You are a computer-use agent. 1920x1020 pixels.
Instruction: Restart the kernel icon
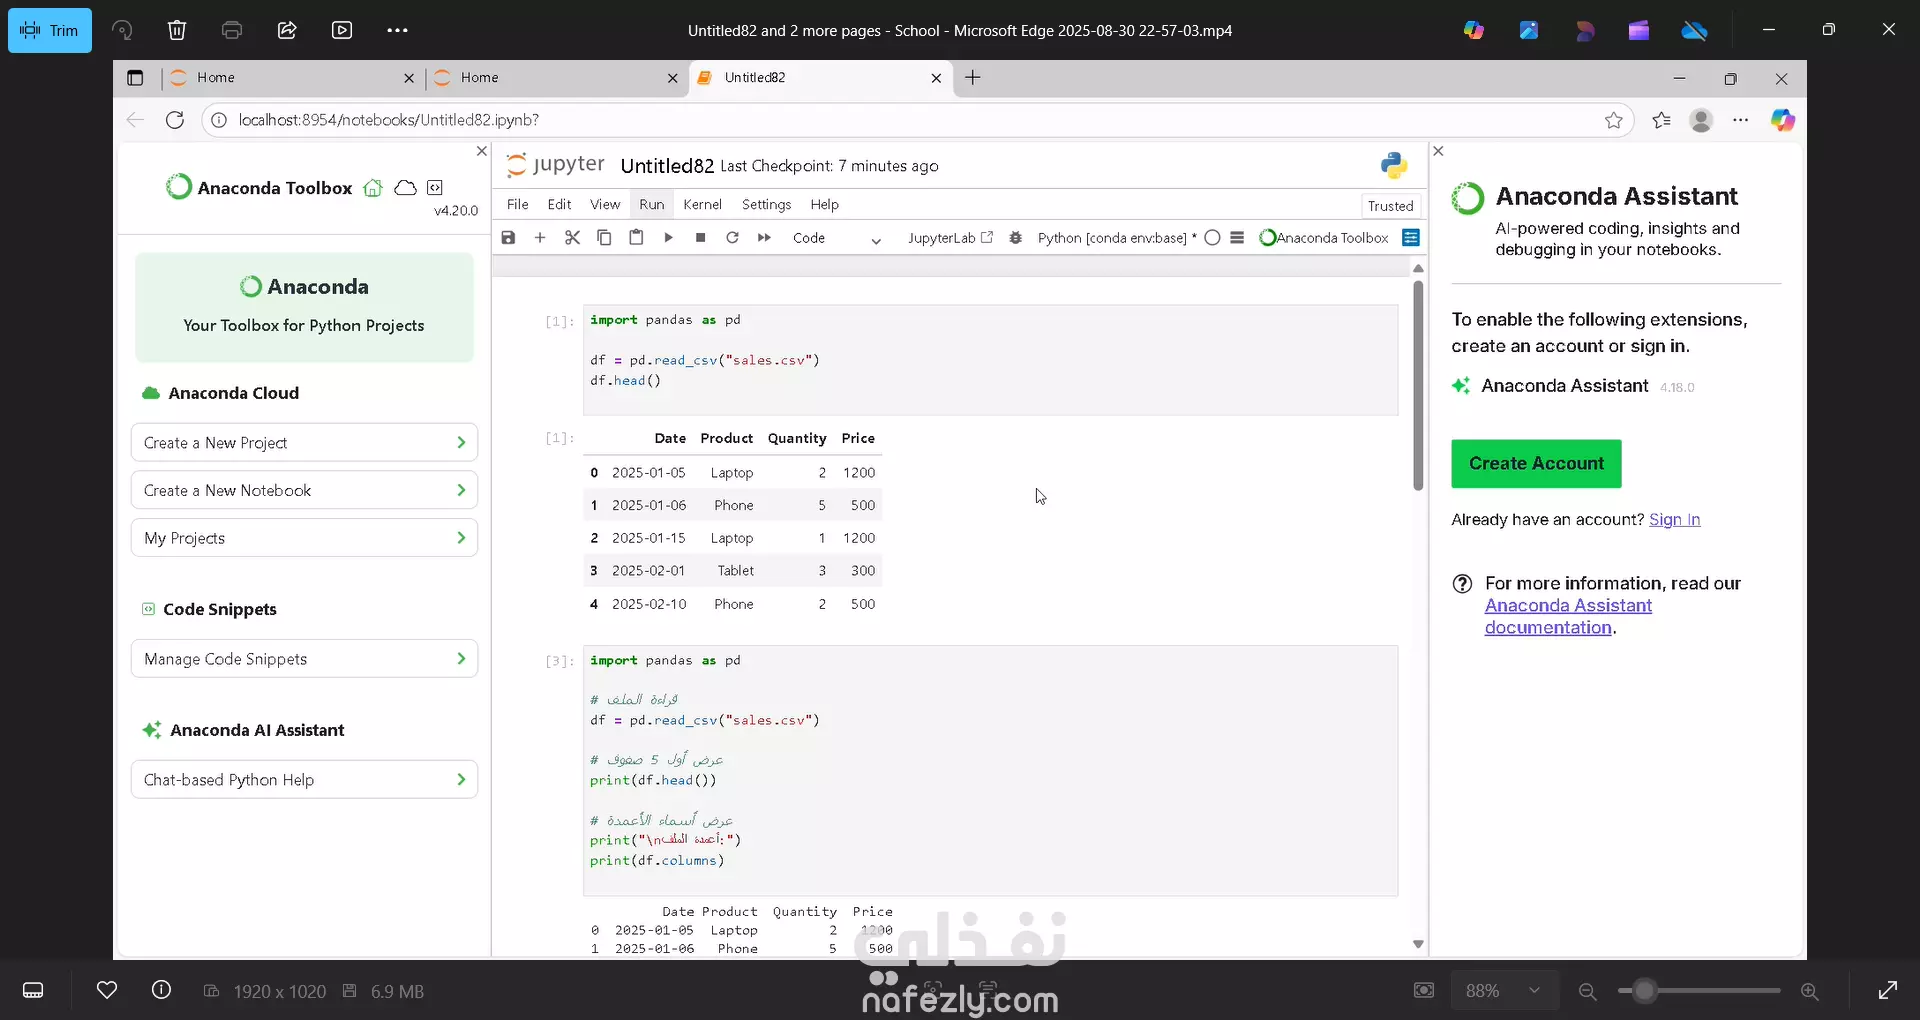click(x=732, y=237)
